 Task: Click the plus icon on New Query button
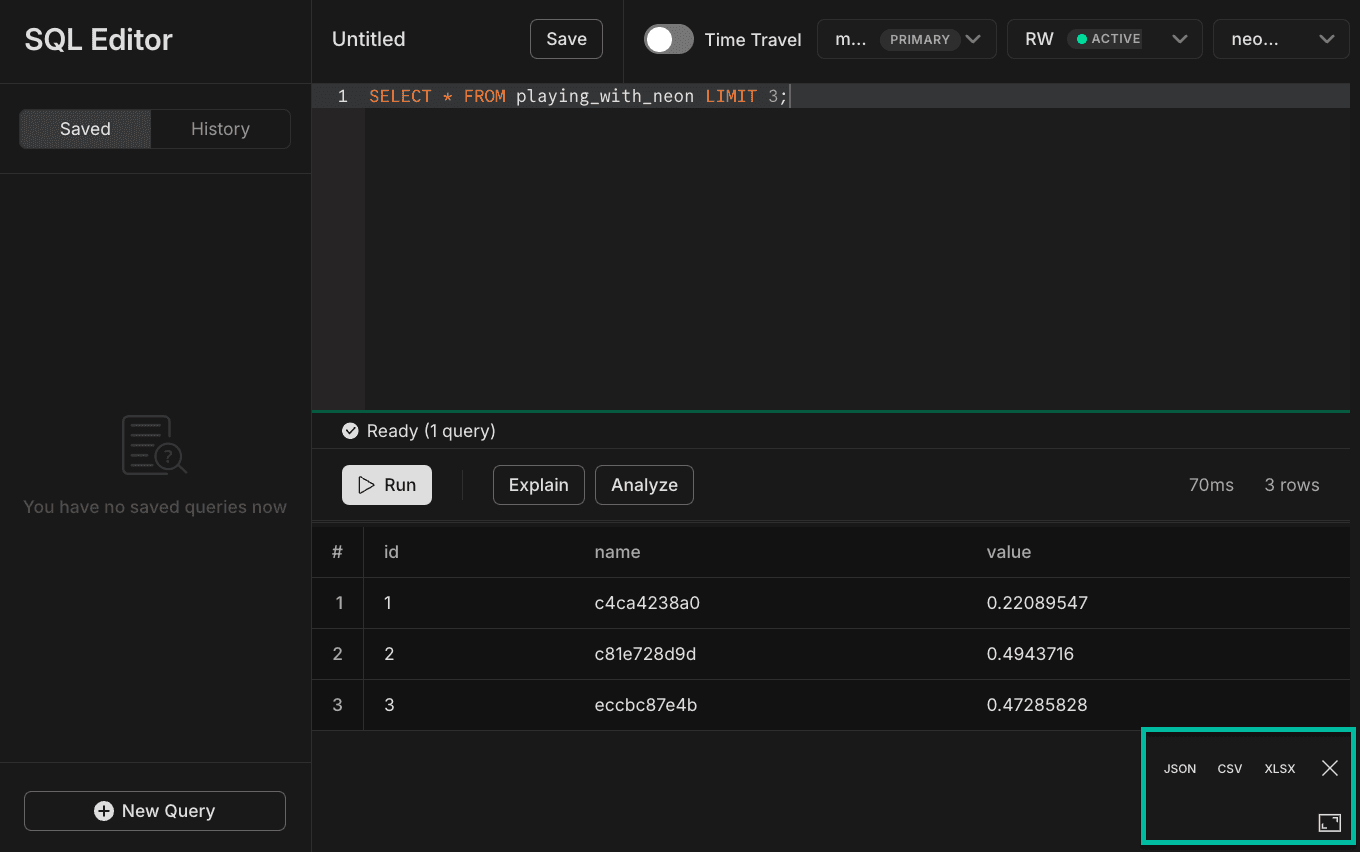coord(103,810)
